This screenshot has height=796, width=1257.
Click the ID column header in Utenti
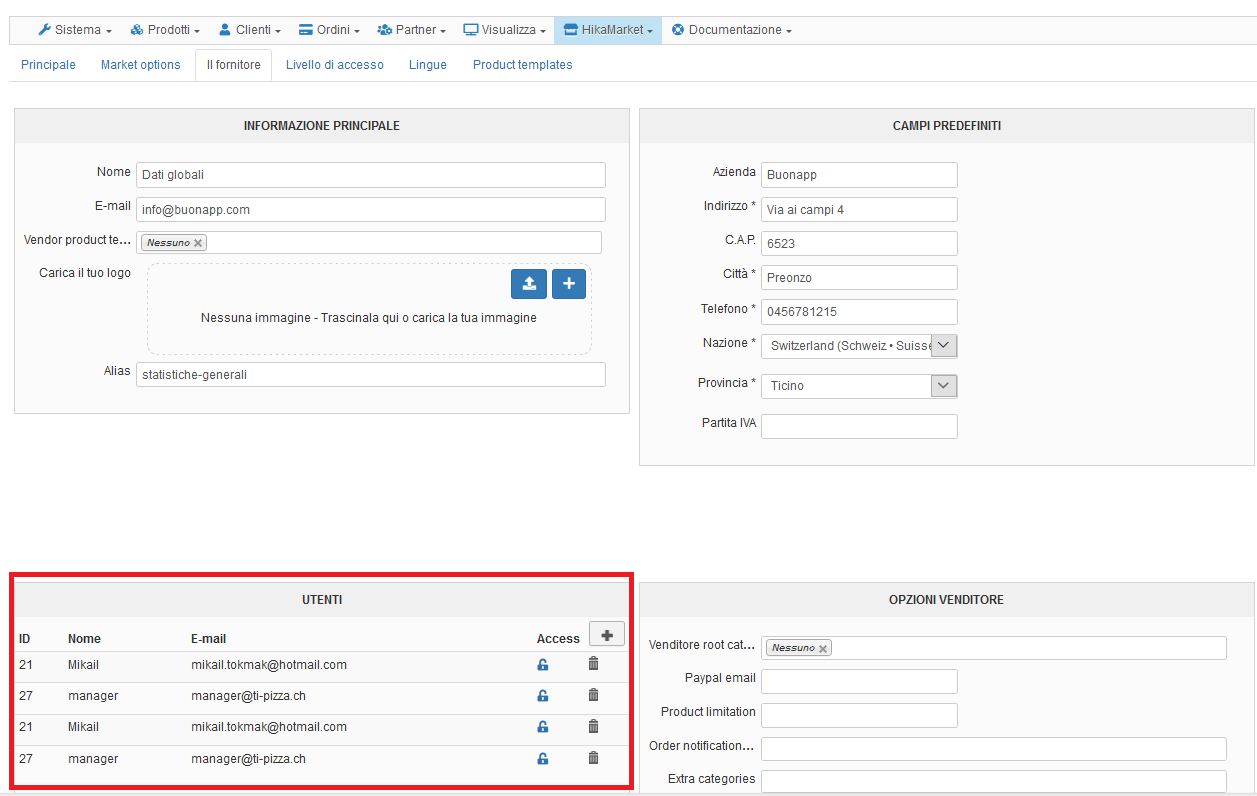click(x=25, y=639)
